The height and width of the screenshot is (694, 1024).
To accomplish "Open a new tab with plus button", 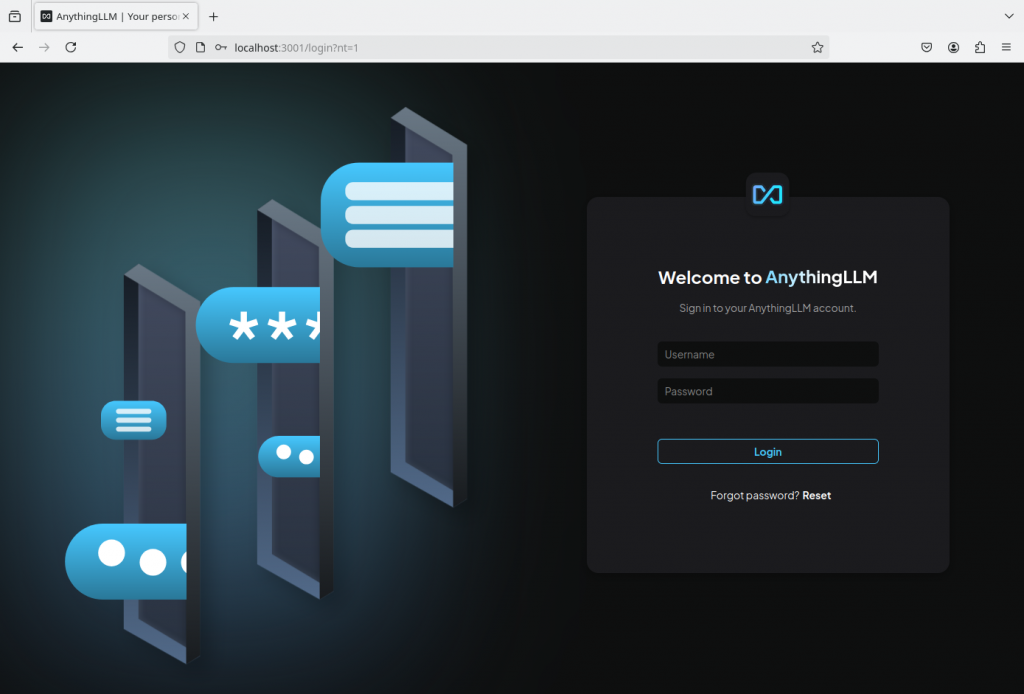I will coord(213,16).
